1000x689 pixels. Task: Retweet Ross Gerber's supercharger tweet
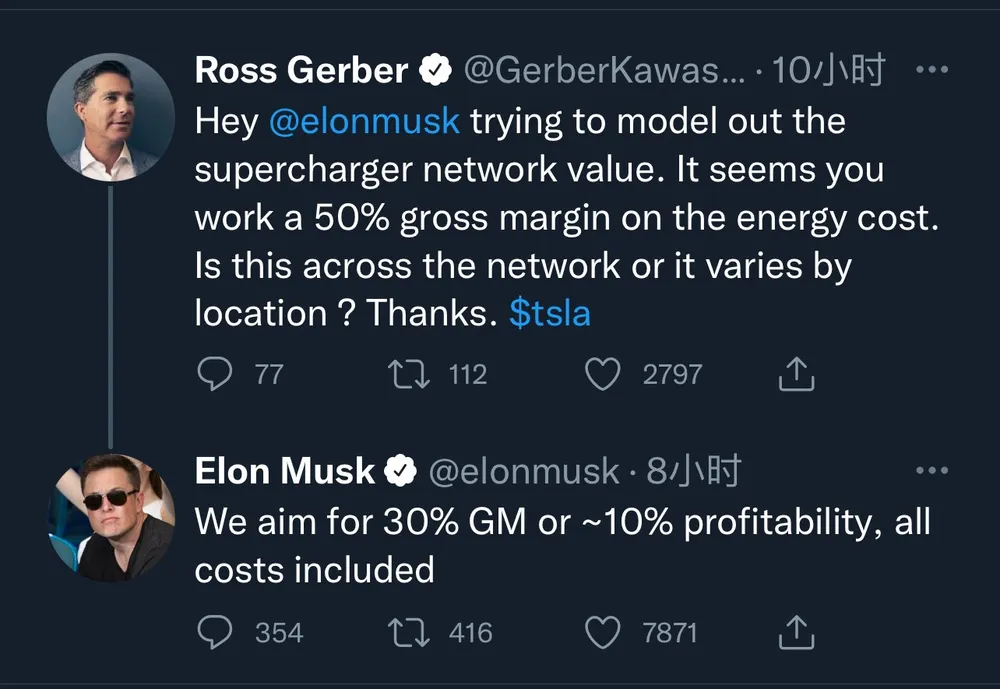click(x=409, y=374)
